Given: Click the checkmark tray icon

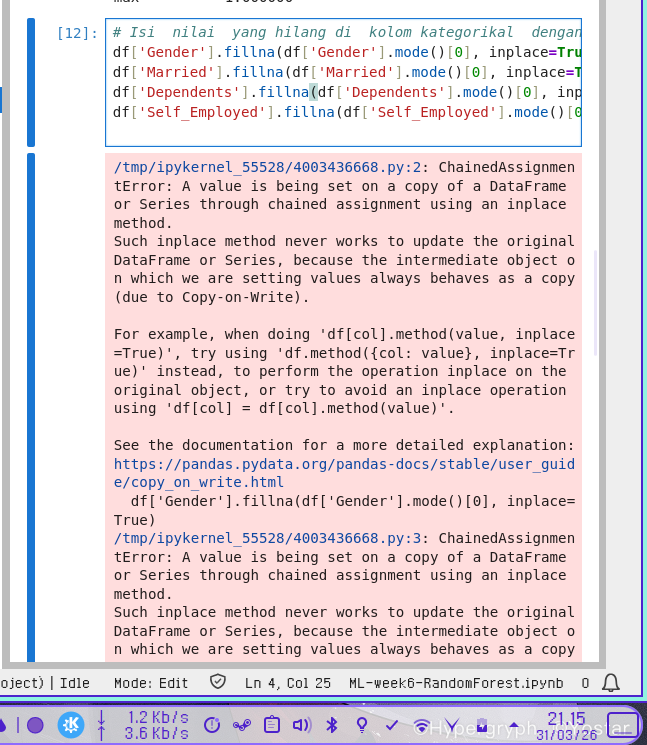Looking at the screenshot, I should pos(392,725).
